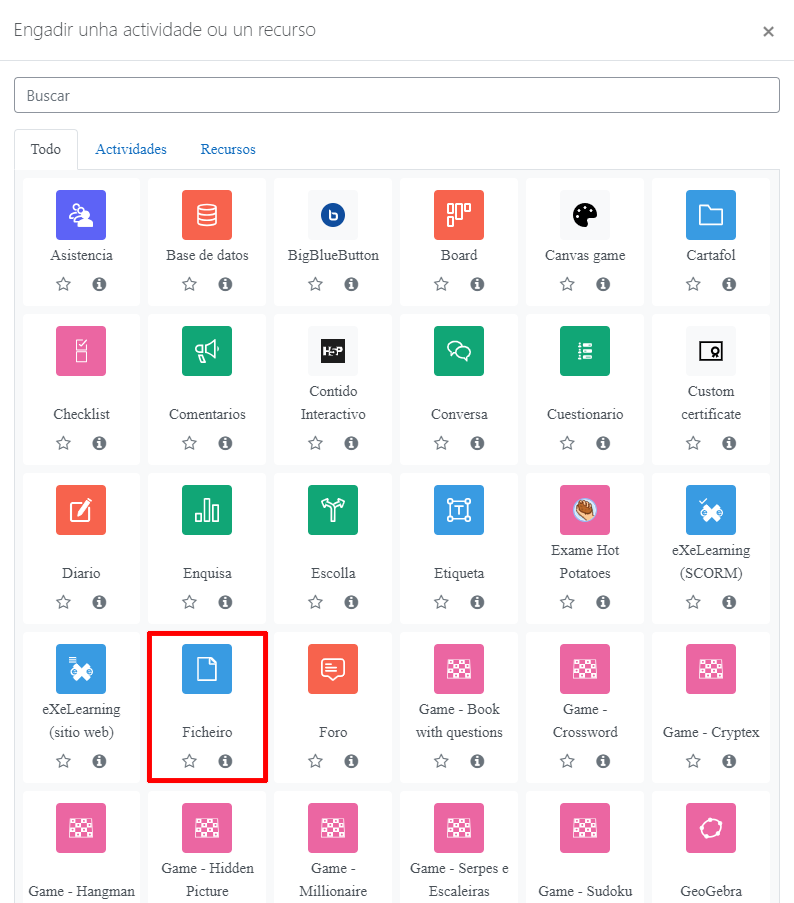Choose the BigBlueButton activity icon
794x903 pixels.
point(333,215)
